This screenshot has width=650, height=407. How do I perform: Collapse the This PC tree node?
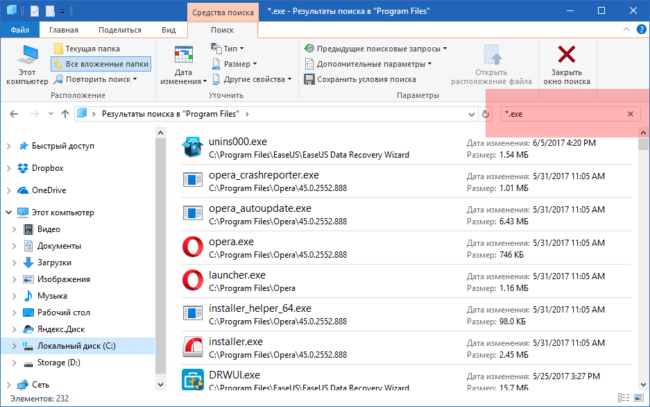click(9, 212)
